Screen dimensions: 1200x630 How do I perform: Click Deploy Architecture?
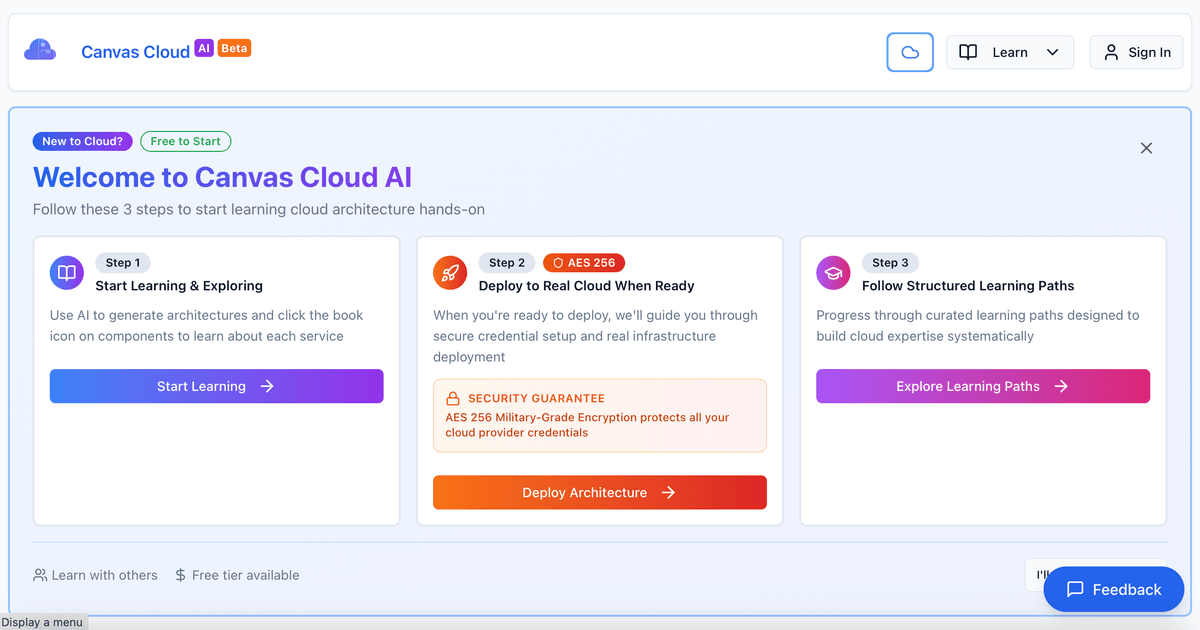[x=599, y=492]
